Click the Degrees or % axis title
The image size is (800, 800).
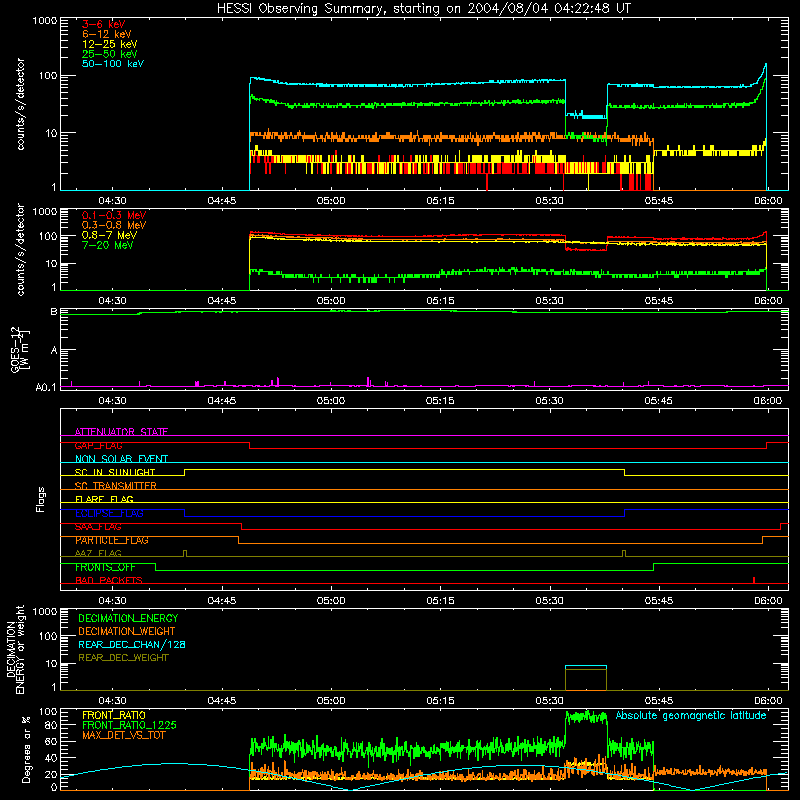26,749
